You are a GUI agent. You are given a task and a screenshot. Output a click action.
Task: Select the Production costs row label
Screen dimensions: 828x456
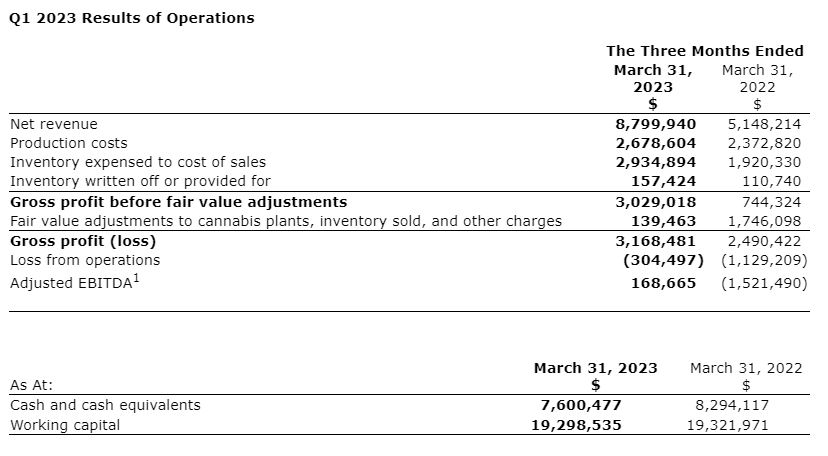click(x=69, y=143)
